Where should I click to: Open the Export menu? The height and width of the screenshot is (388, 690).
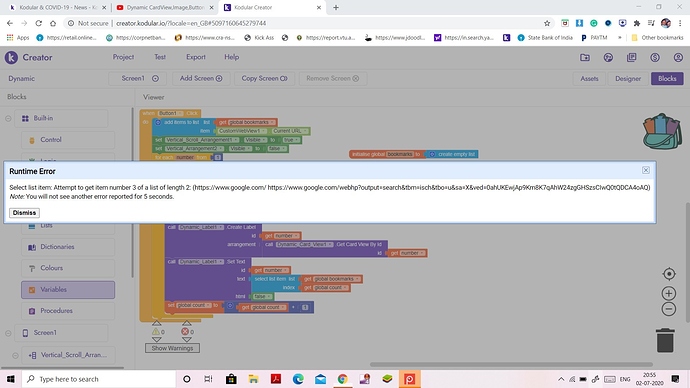[x=196, y=57]
